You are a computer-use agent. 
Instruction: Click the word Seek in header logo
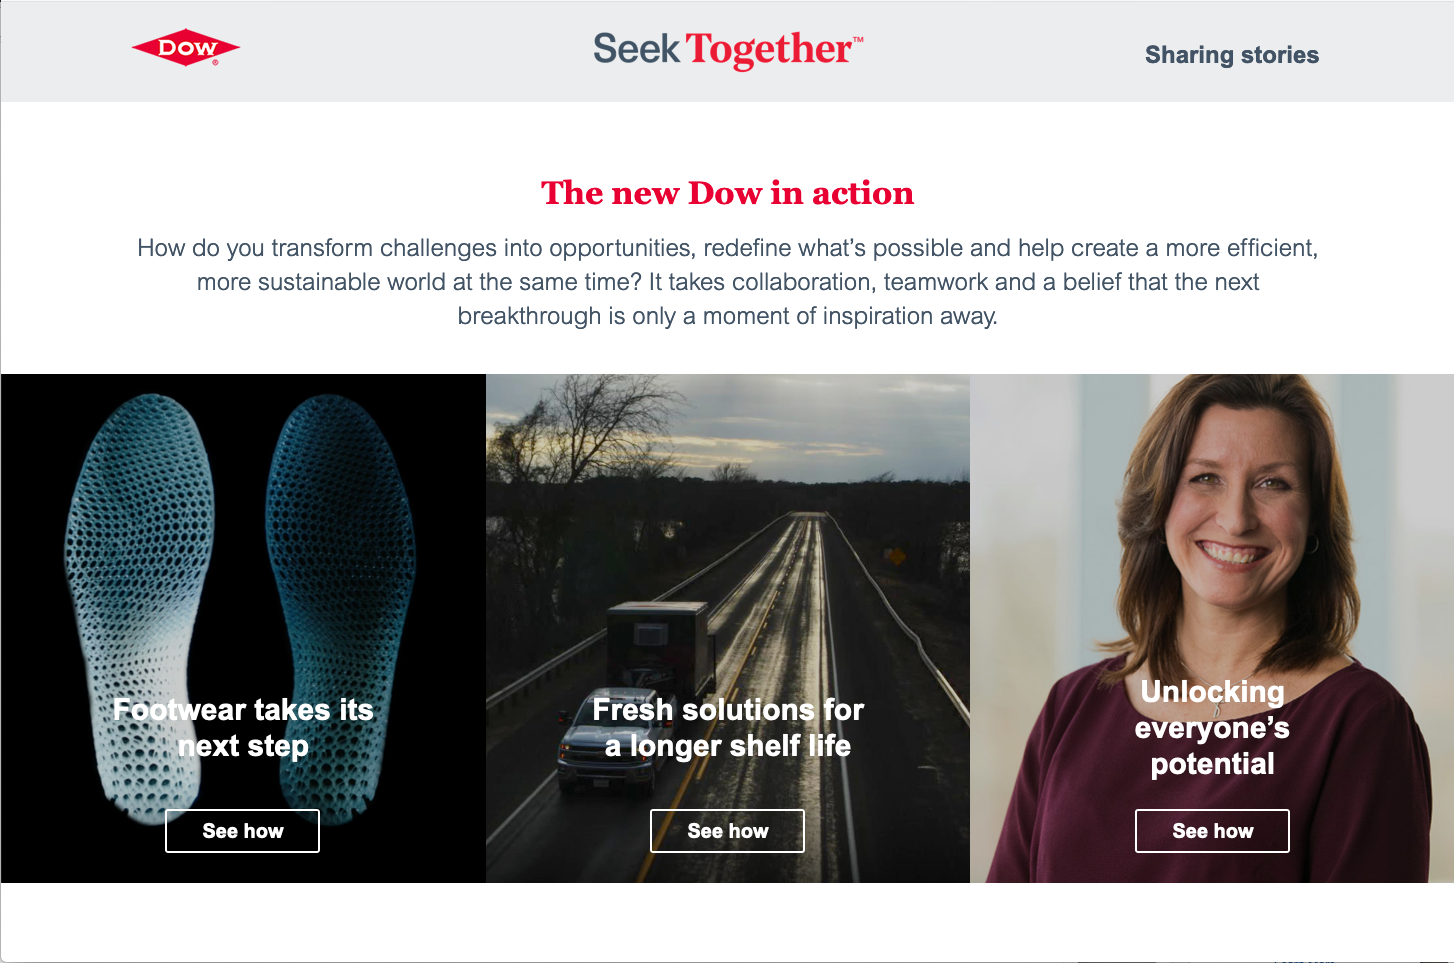coord(636,49)
